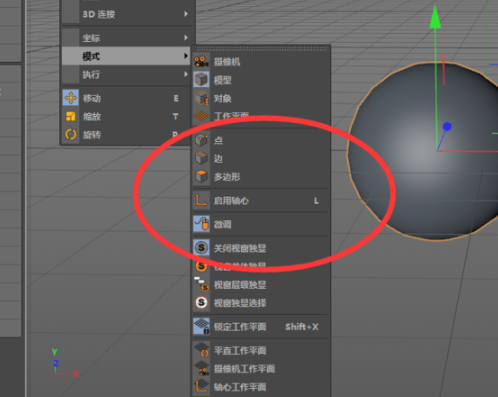Image resolution: width=498 pixels, height=397 pixels.
Task: Click the dotted tear-off strip atop submenu
Action: (262, 49)
